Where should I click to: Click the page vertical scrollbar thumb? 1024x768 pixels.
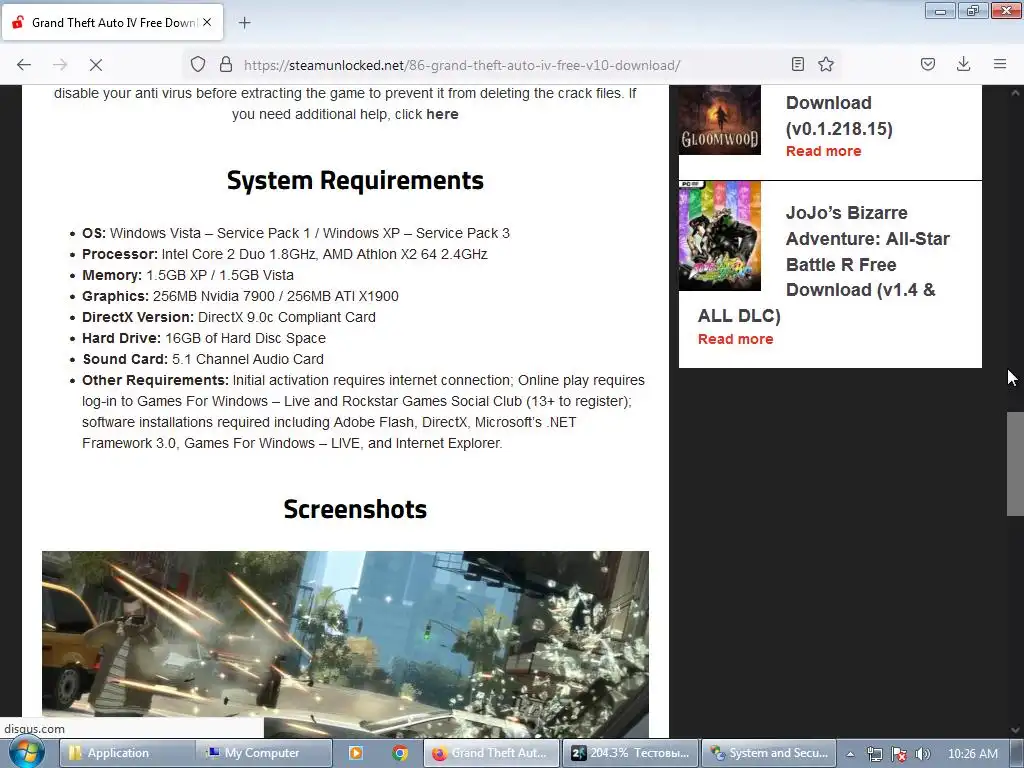tap(1015, 464)
